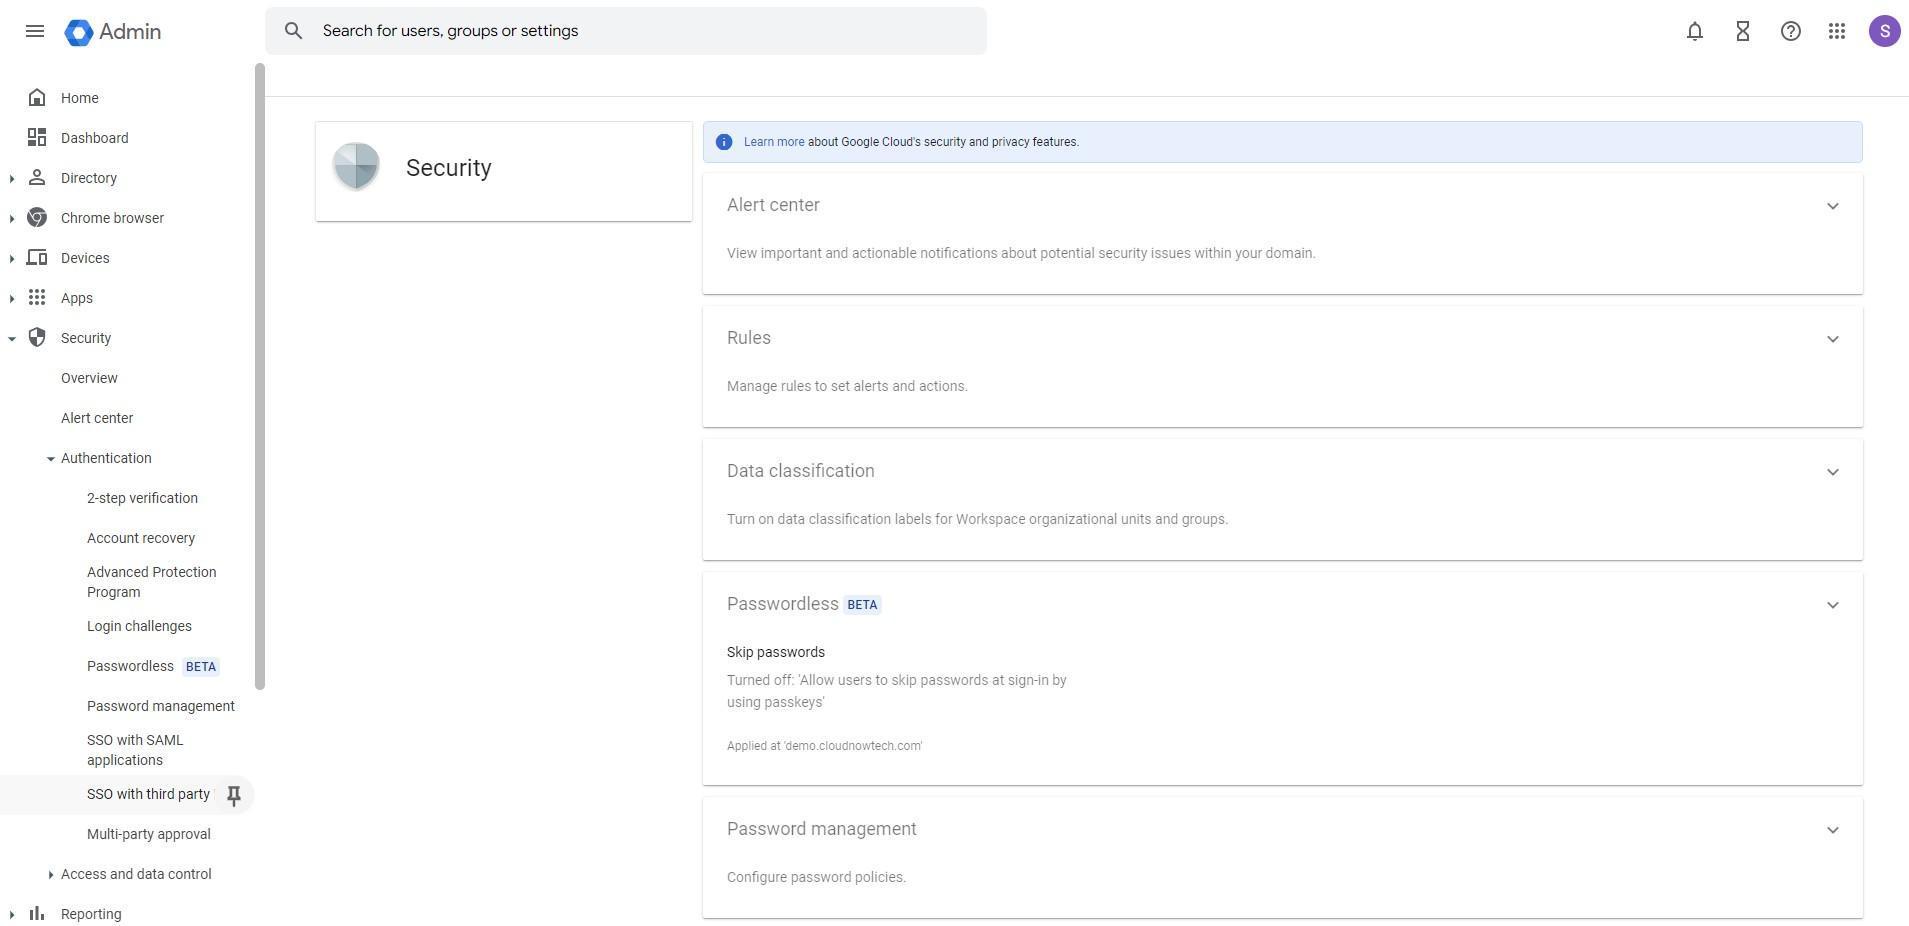Image resolution: width=1909 pixels, height=926 pixels.
Task: Click the Admin home logo
Action: click(x=112, y=31)
